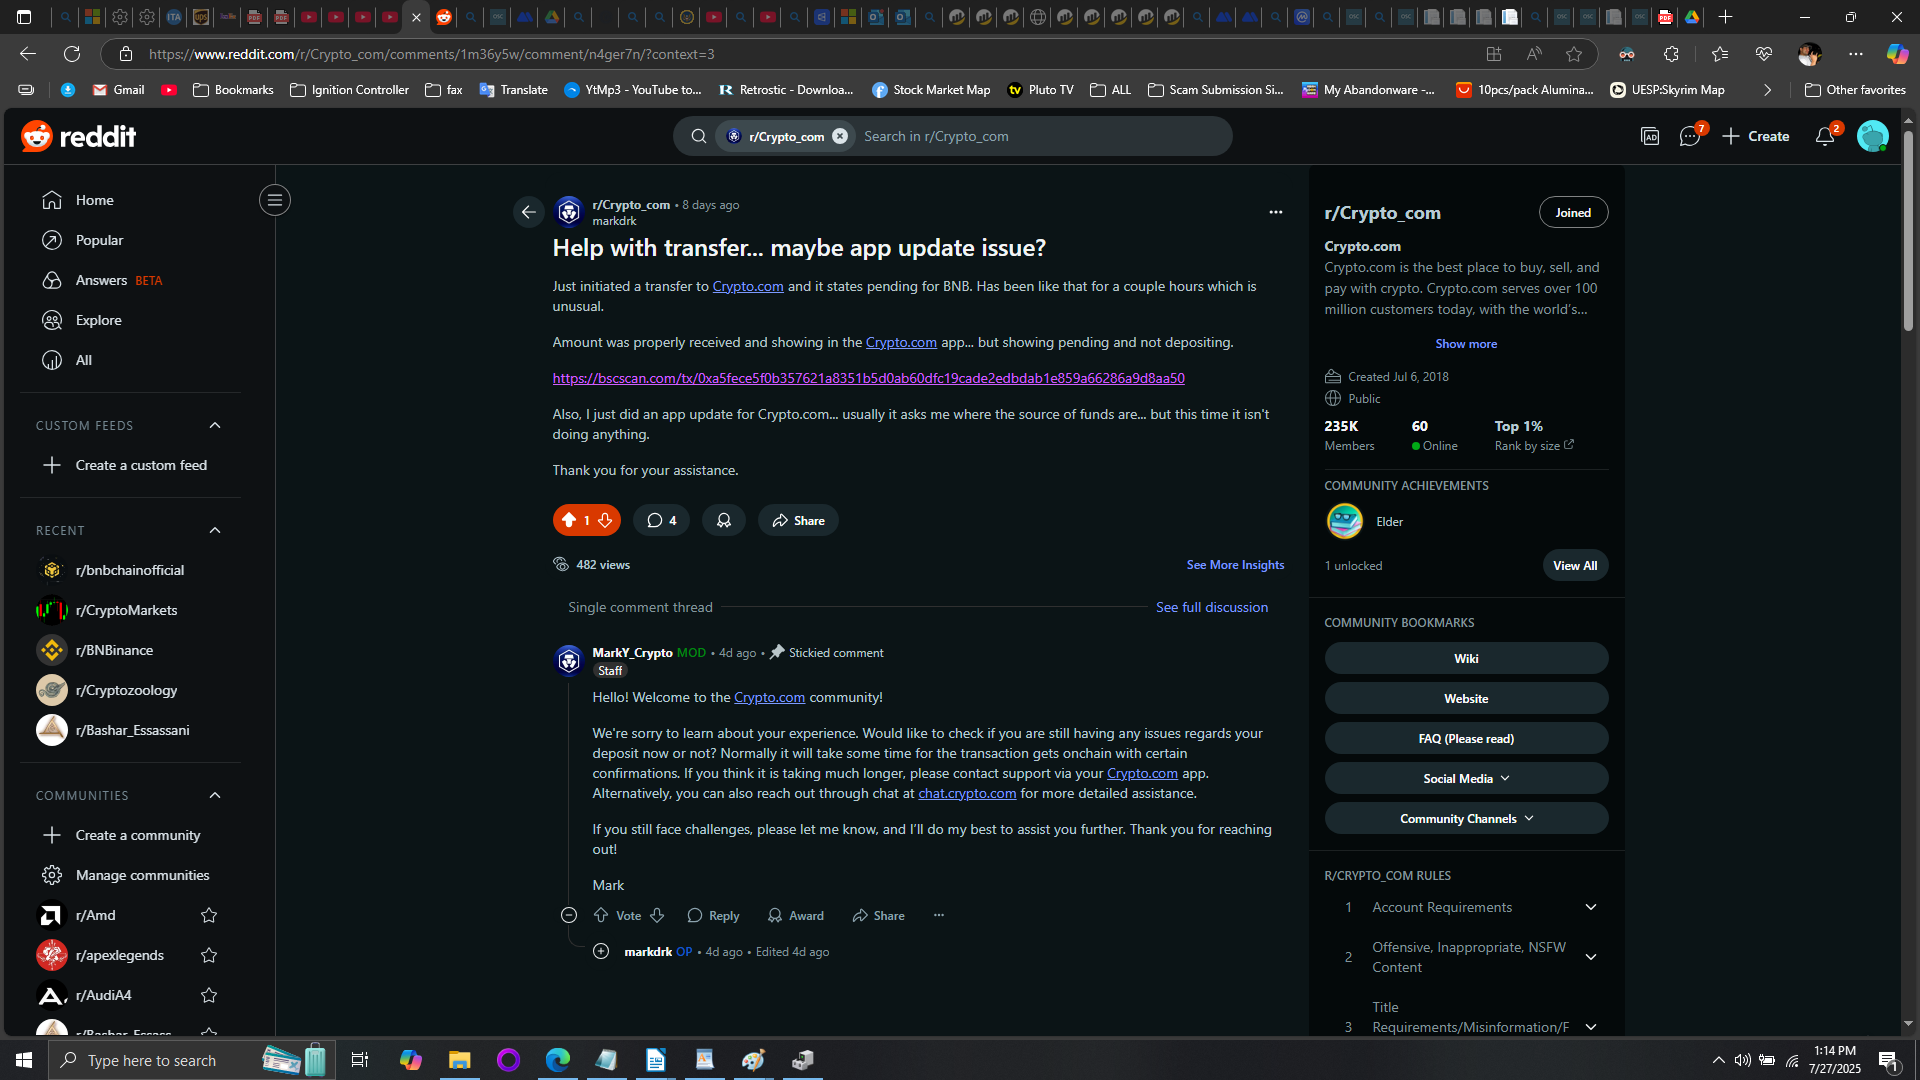
Task: Click See full discussion link
Action: point(1211,607)
